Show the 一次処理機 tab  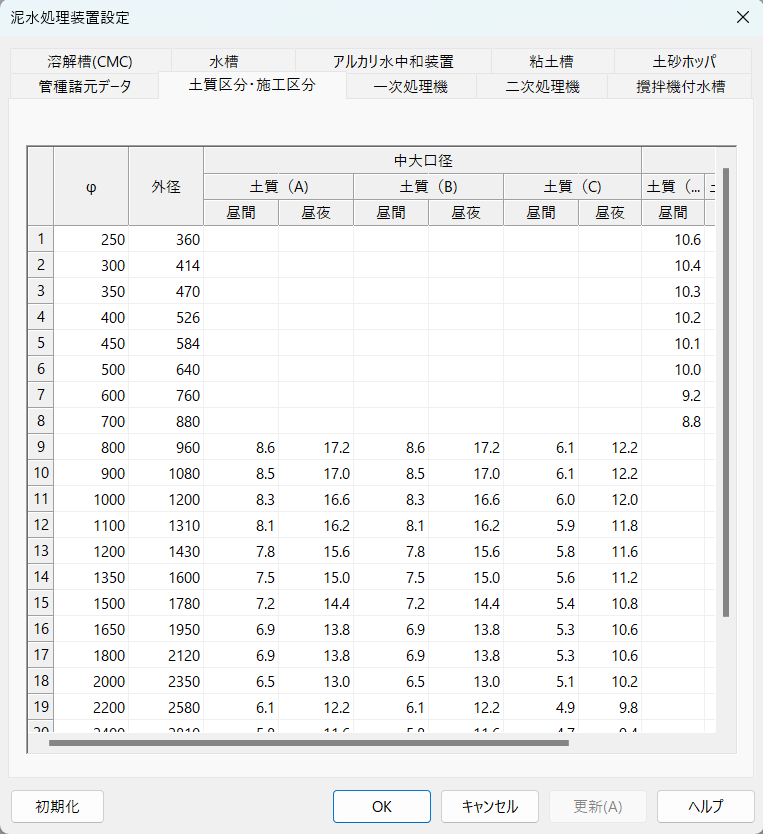tap(410, 86)
